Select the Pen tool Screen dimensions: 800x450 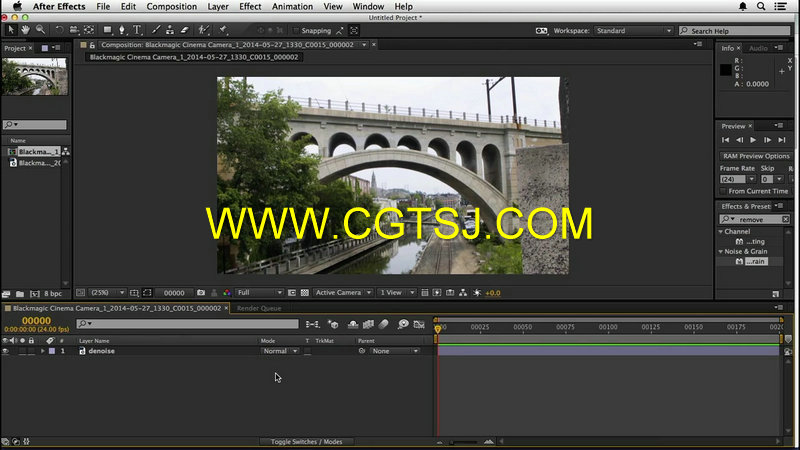pos(122,30)
